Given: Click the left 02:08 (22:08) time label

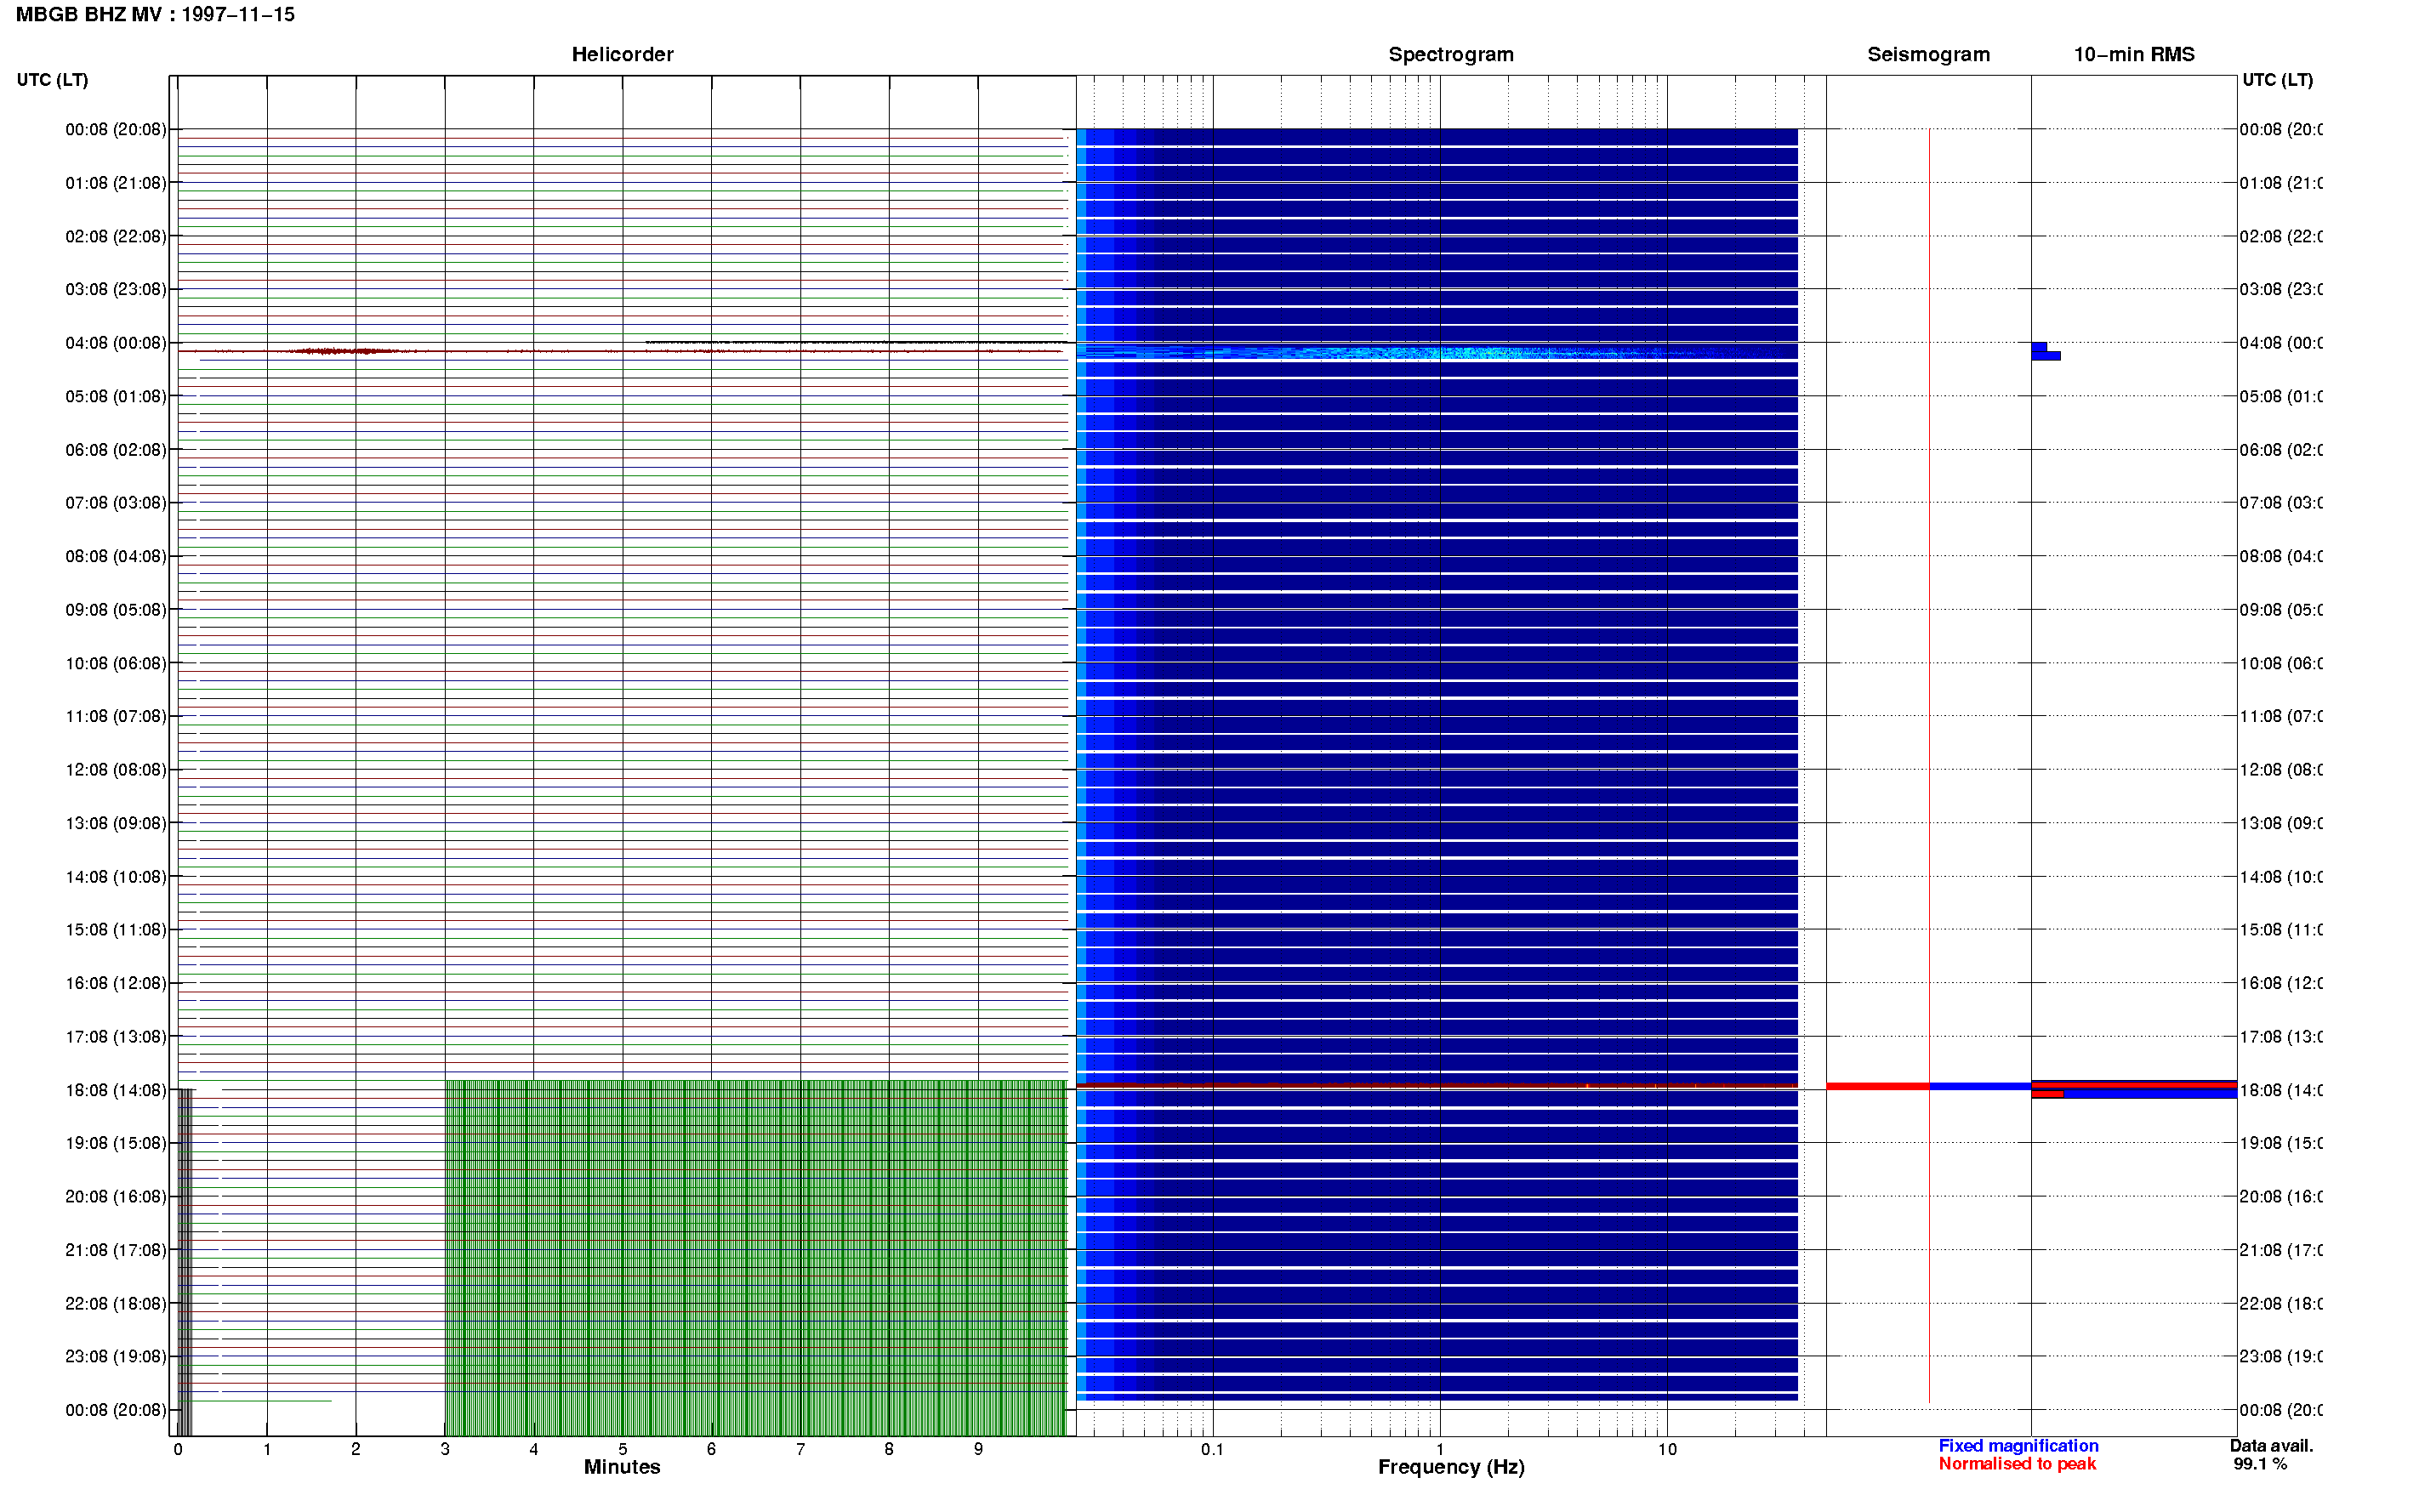Looking at the screenshot, I should (116, 236).
